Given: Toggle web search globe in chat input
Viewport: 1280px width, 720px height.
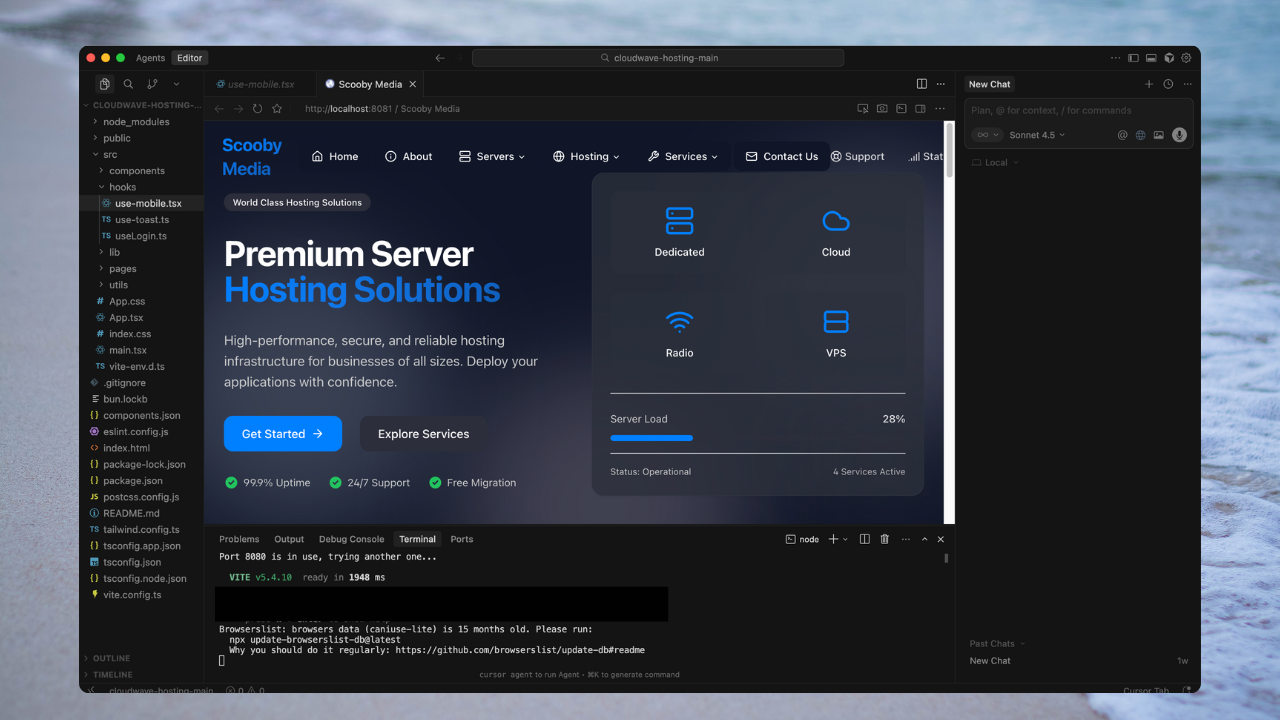Looking at the screenshot, I should tap(1141, 135).
